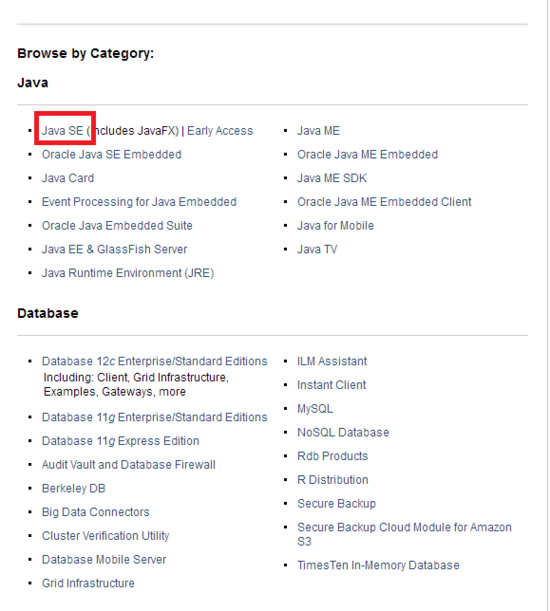Image resolution: width=550 pixels, height=611 pixels.
Task: Open the Early Access link
Action: coord(220,131)
